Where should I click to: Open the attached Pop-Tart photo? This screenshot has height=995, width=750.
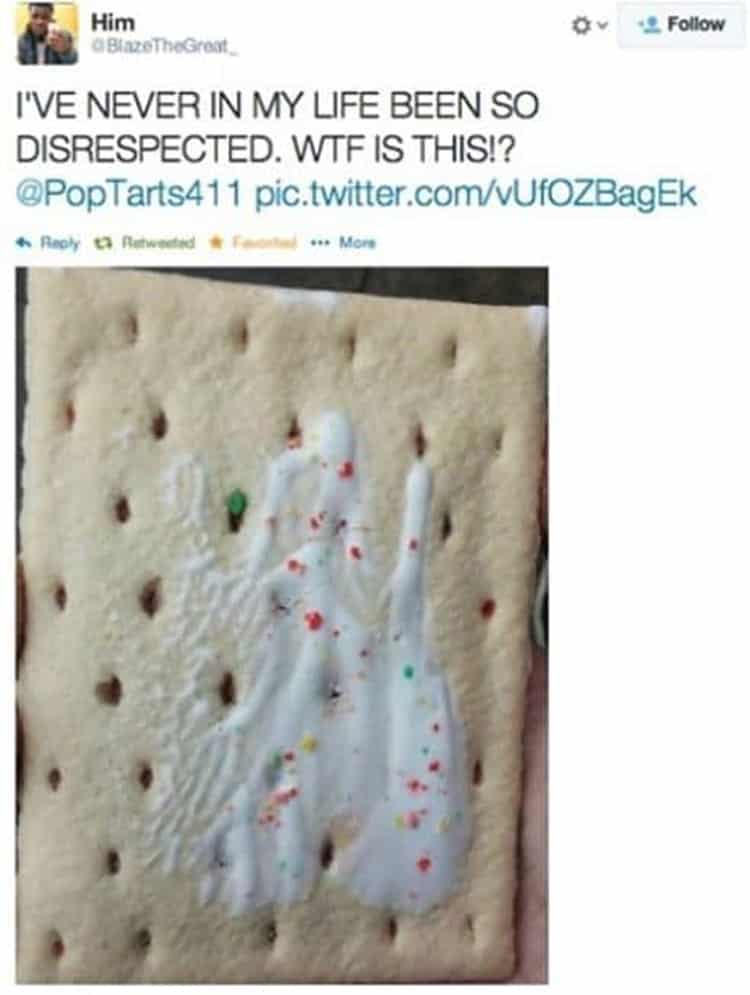click(282, 625)
